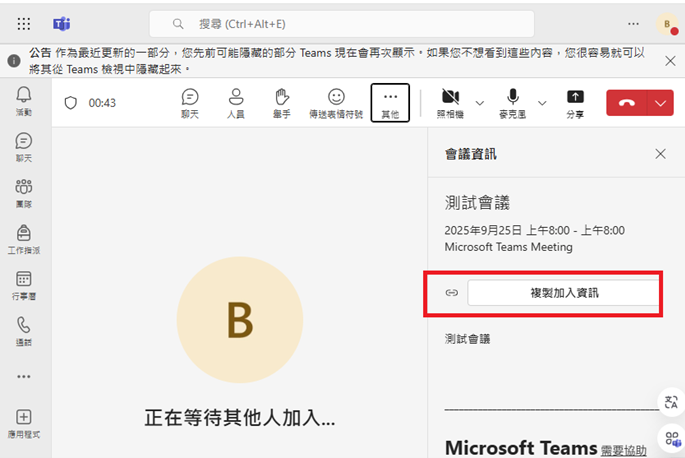The height and width of the screenshot is (458, 685).
Task: Raise hand with the 舉手 icon
Action: pyautogui.click(x=282, y=102)
